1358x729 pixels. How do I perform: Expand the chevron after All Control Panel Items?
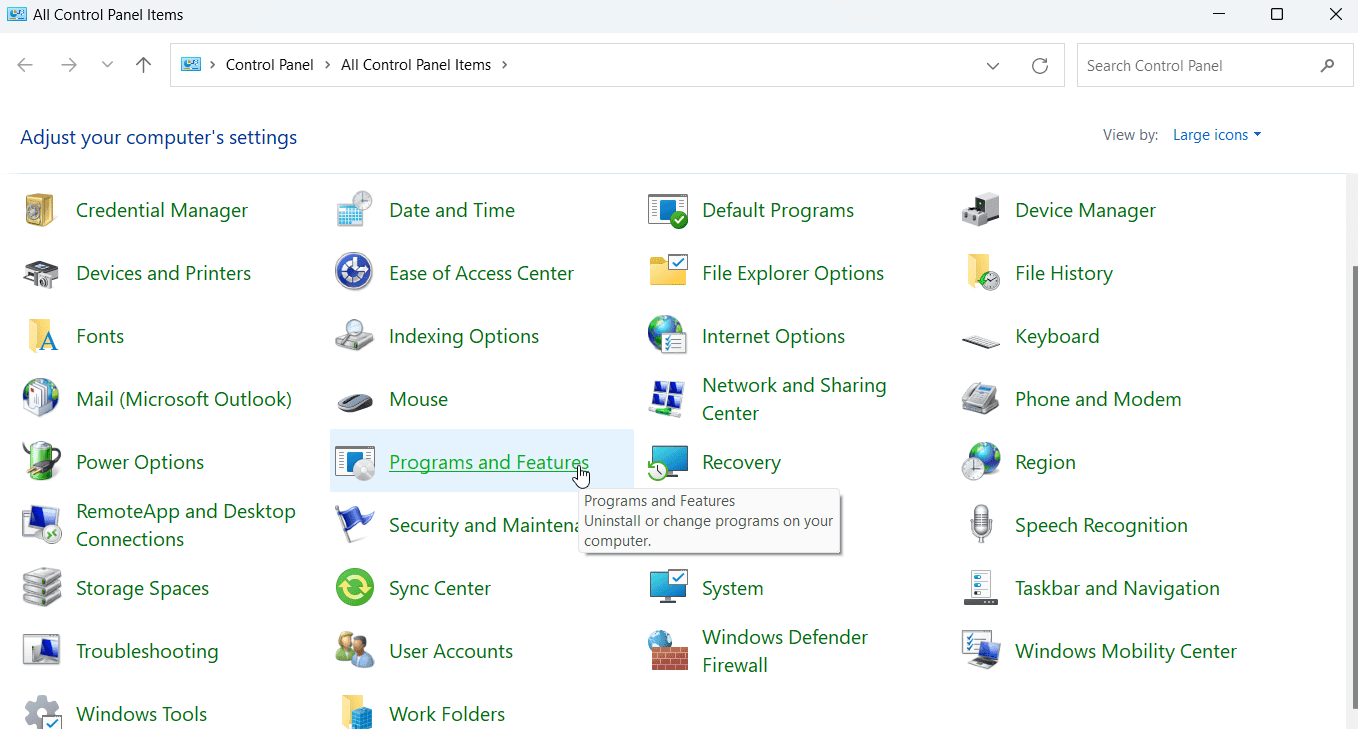click(x=504, y=65)
